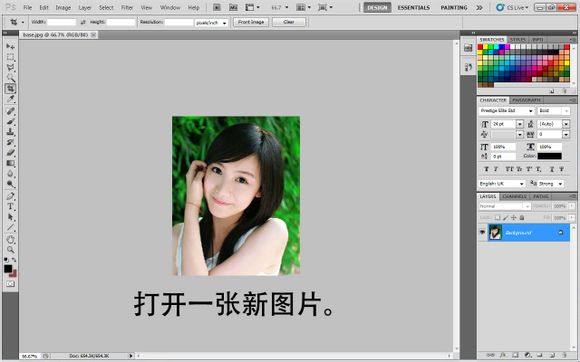Reset default foreground and background colors

(6, 260)
